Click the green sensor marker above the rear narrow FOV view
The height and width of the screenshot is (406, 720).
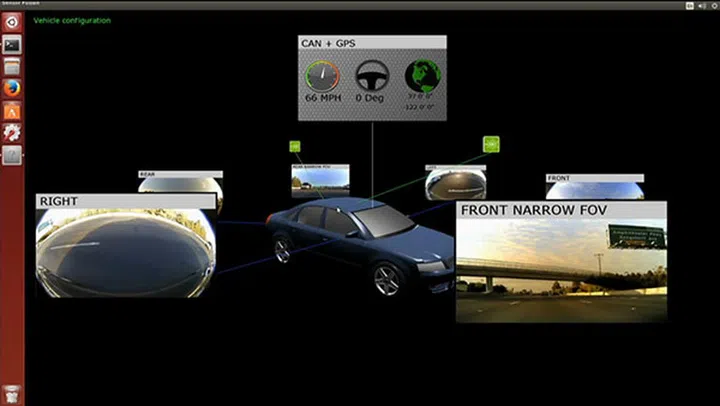tap(295, 146)
